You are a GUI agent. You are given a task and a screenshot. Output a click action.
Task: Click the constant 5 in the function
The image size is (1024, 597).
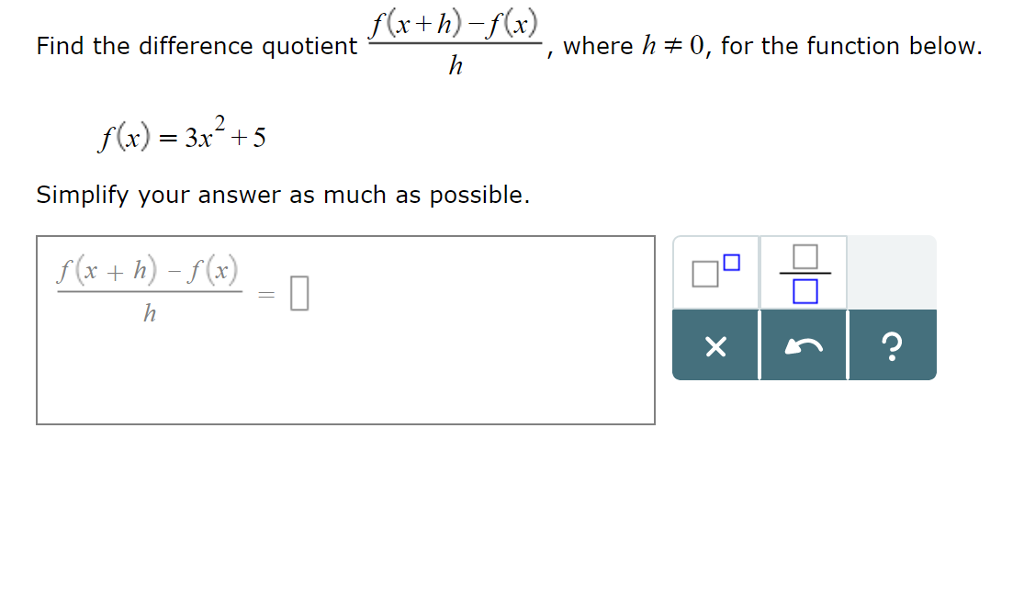click(259, 138)
